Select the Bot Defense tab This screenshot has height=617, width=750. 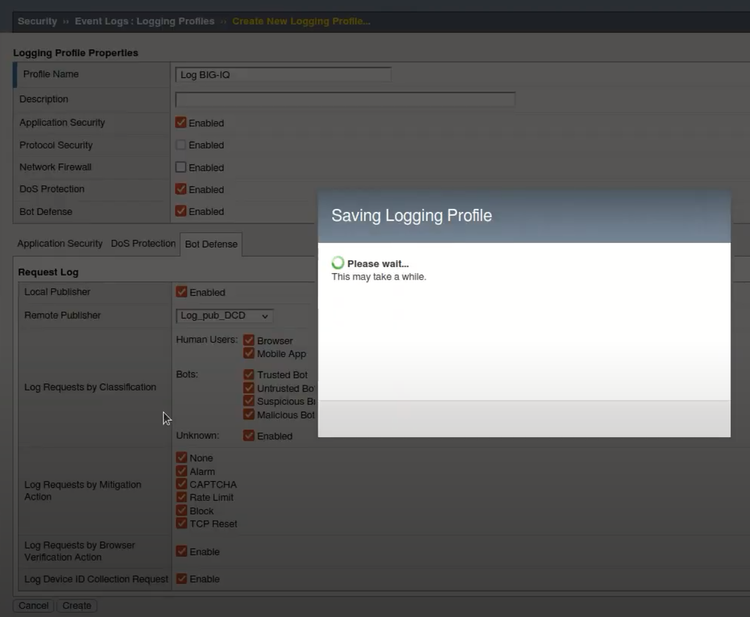pos(211,244)
